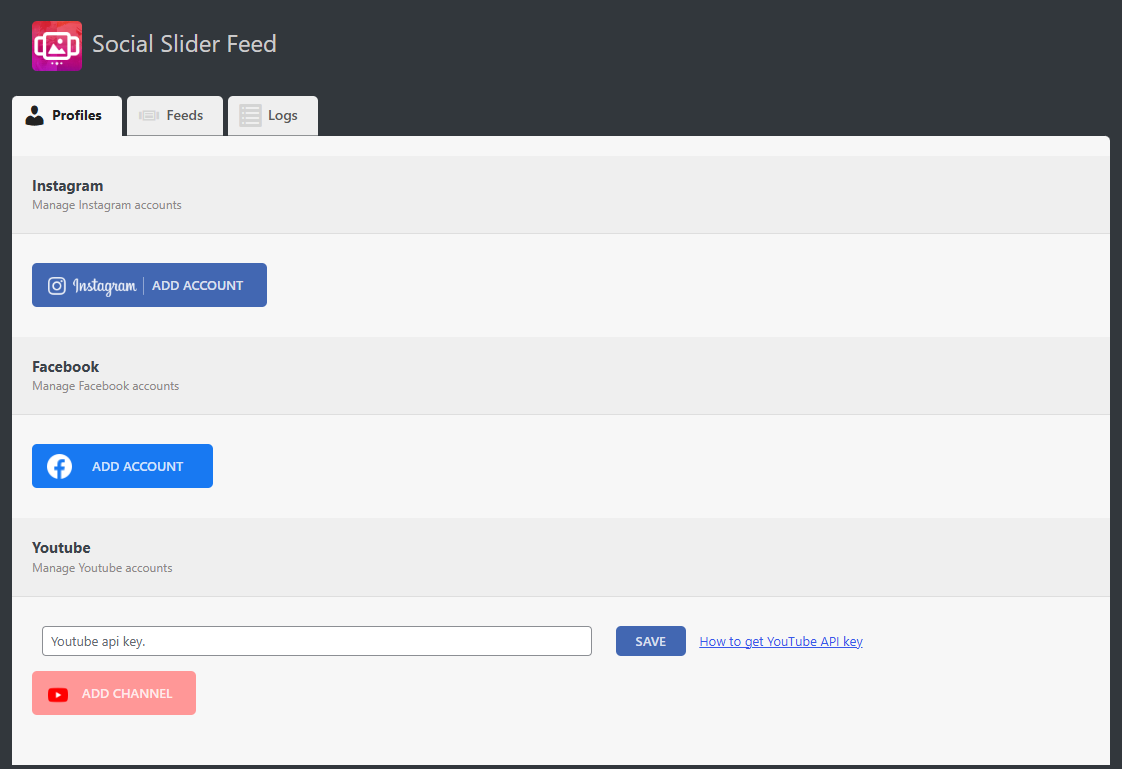Click the Instagram camera glyph on Add Account
Screen dimensions: 1122x769
click(x=57, y=285)
